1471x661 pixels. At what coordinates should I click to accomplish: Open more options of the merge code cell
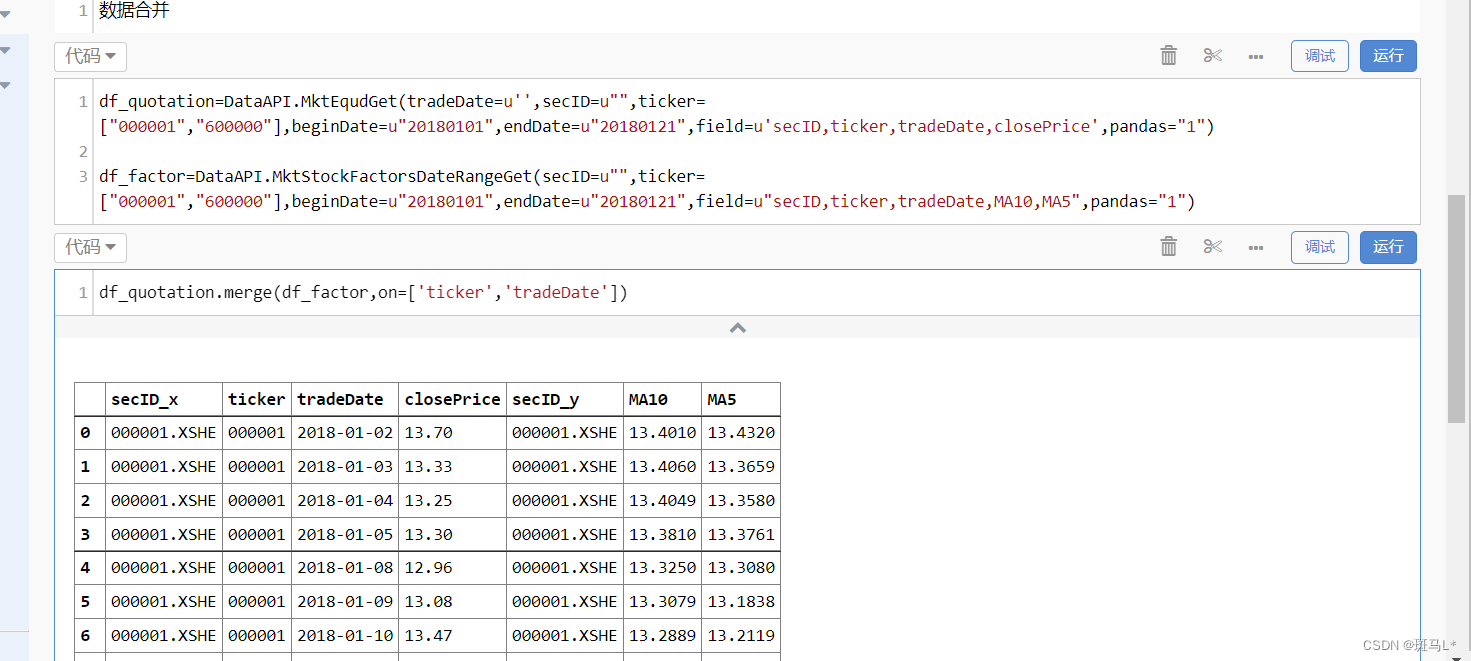pos(1256,246)
